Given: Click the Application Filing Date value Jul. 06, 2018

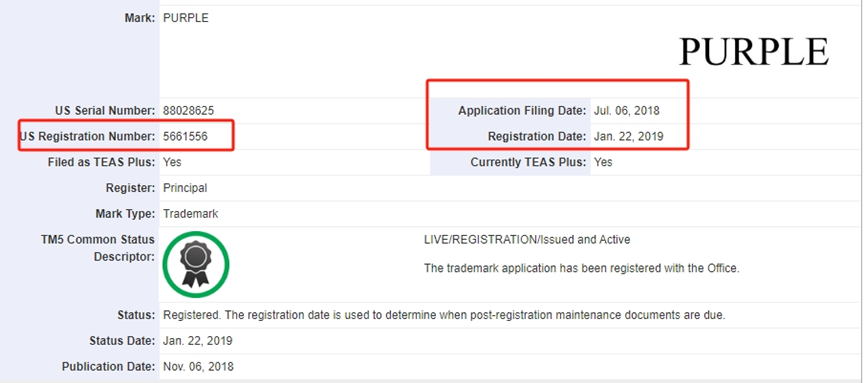Looking at the screenshot, I should tap(627, 111).
